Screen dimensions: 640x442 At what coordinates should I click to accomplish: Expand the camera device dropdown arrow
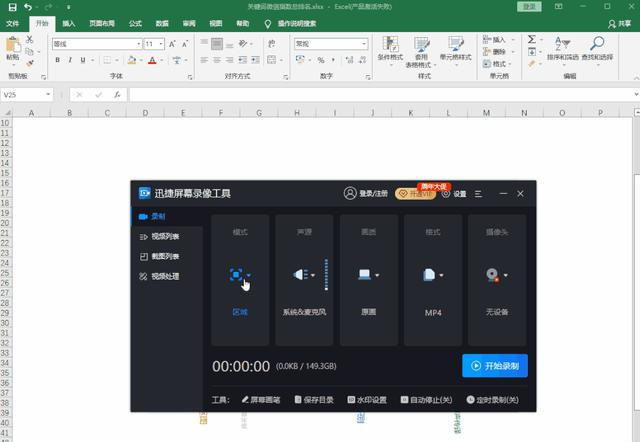click(x=506, y=275)
